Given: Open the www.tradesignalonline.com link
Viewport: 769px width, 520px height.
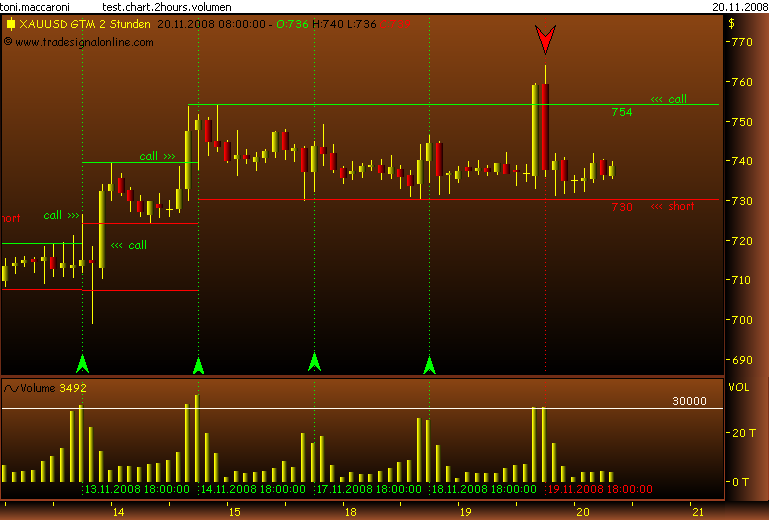Looking at the screenshot, I should [84, 42].
